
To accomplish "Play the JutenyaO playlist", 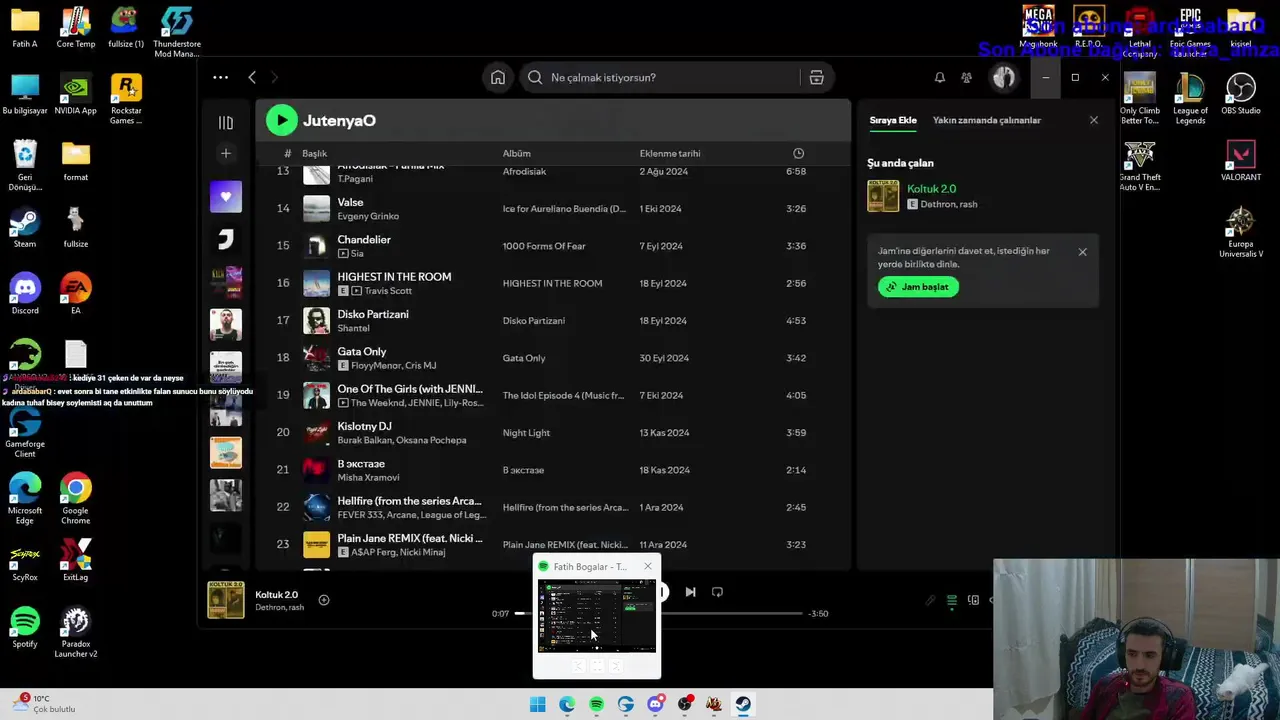I will pyautogui.click(x=282, y=120).
